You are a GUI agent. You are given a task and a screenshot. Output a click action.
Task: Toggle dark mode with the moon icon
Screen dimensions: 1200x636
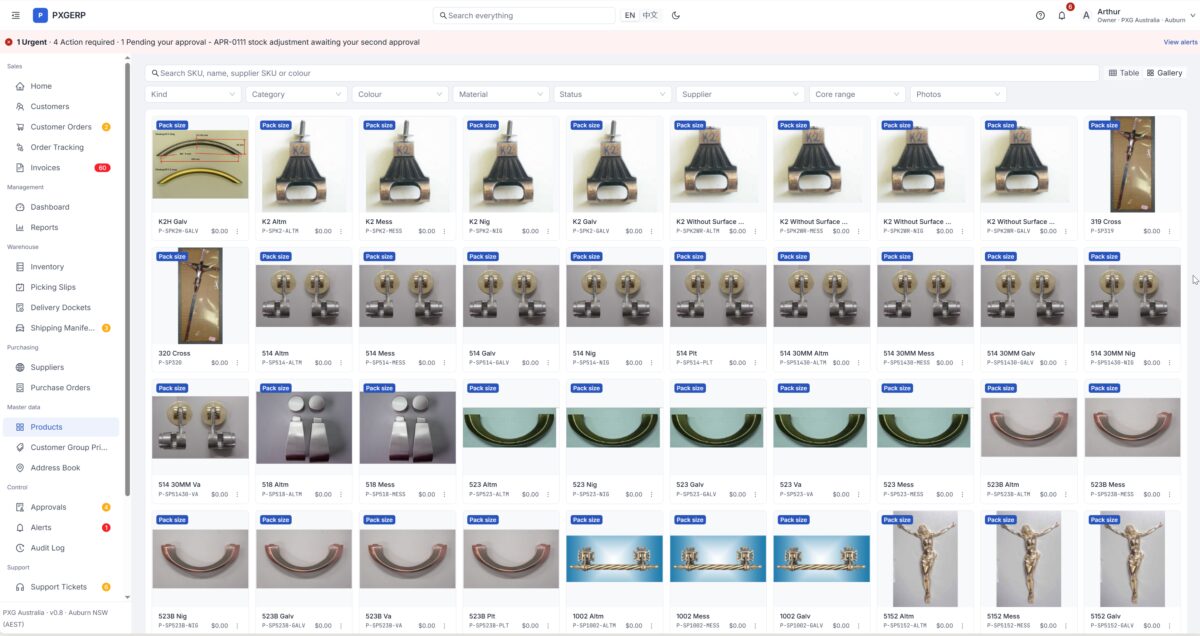tap(676, 15)
